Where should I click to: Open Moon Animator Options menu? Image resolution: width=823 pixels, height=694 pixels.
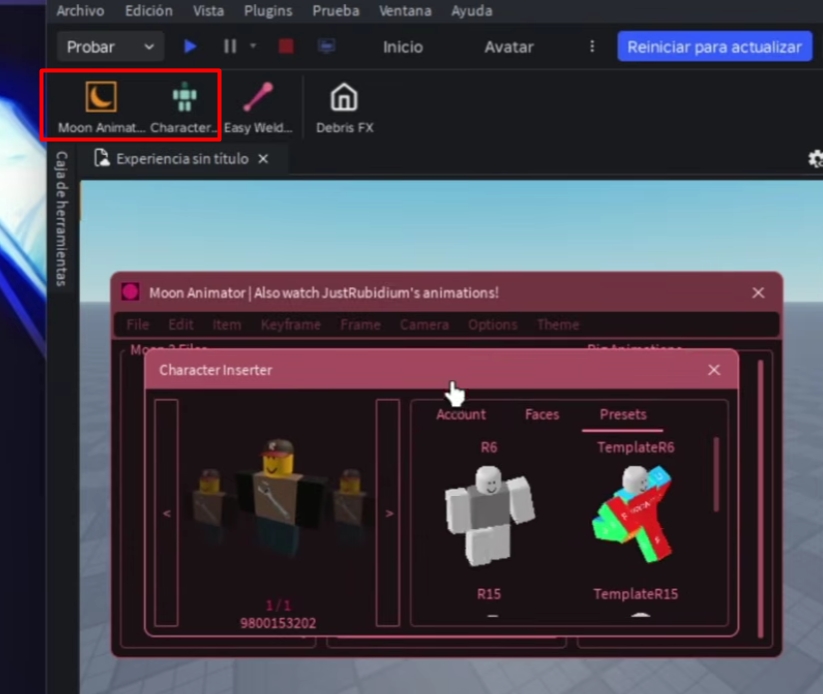pyautogui.click(x=493, y=324)
